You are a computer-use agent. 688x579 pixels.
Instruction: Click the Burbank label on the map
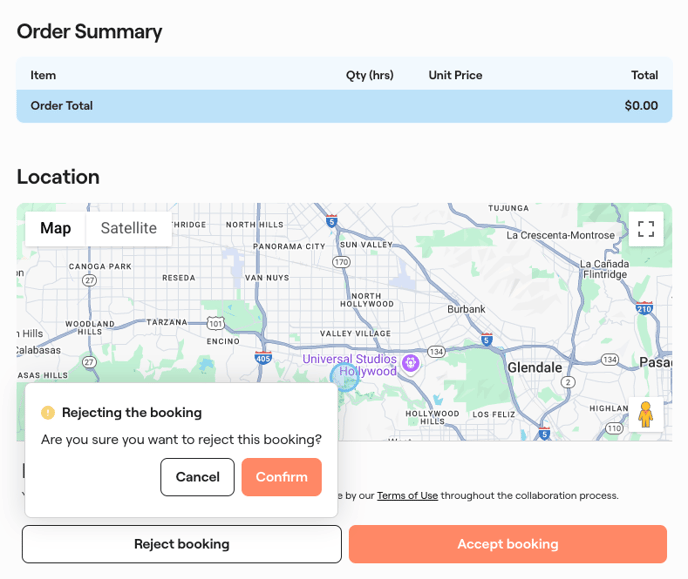466,310
